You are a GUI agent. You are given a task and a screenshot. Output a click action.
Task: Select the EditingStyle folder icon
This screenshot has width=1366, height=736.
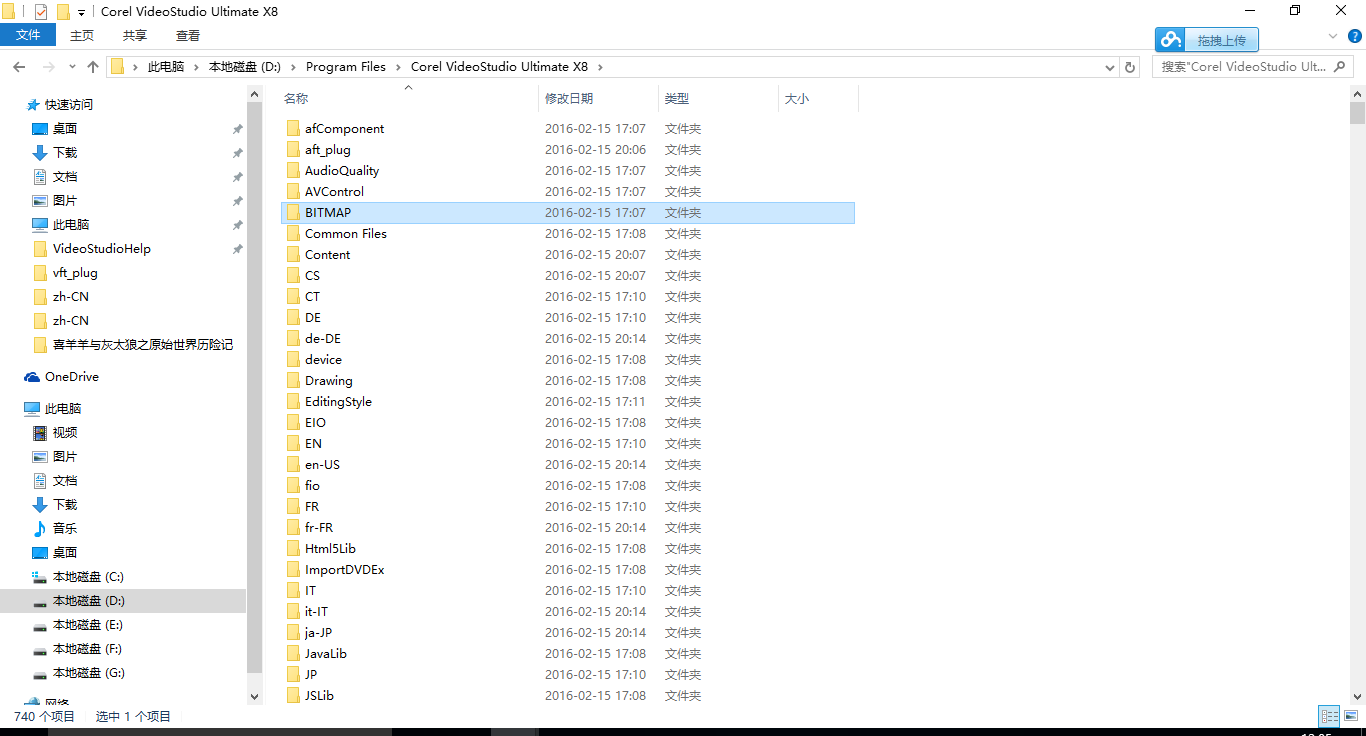pyautogui.click(x=293, y=401)
